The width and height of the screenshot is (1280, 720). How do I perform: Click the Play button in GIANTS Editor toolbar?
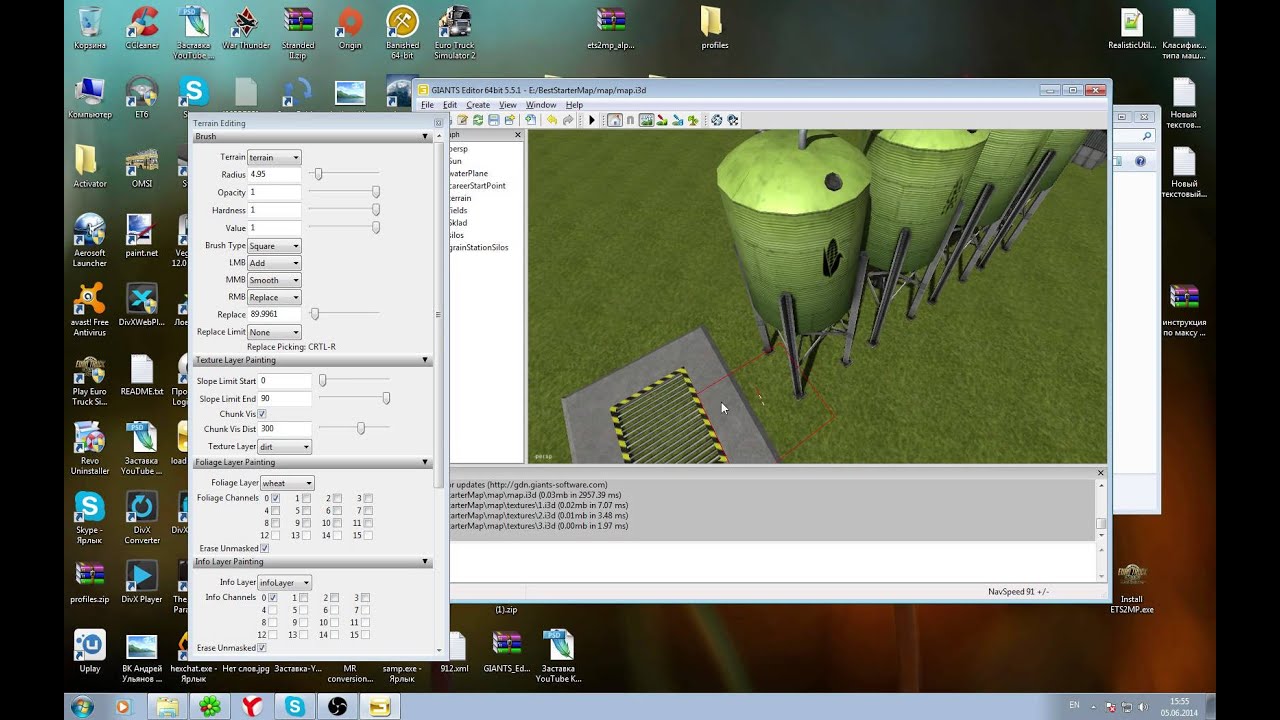592,120
